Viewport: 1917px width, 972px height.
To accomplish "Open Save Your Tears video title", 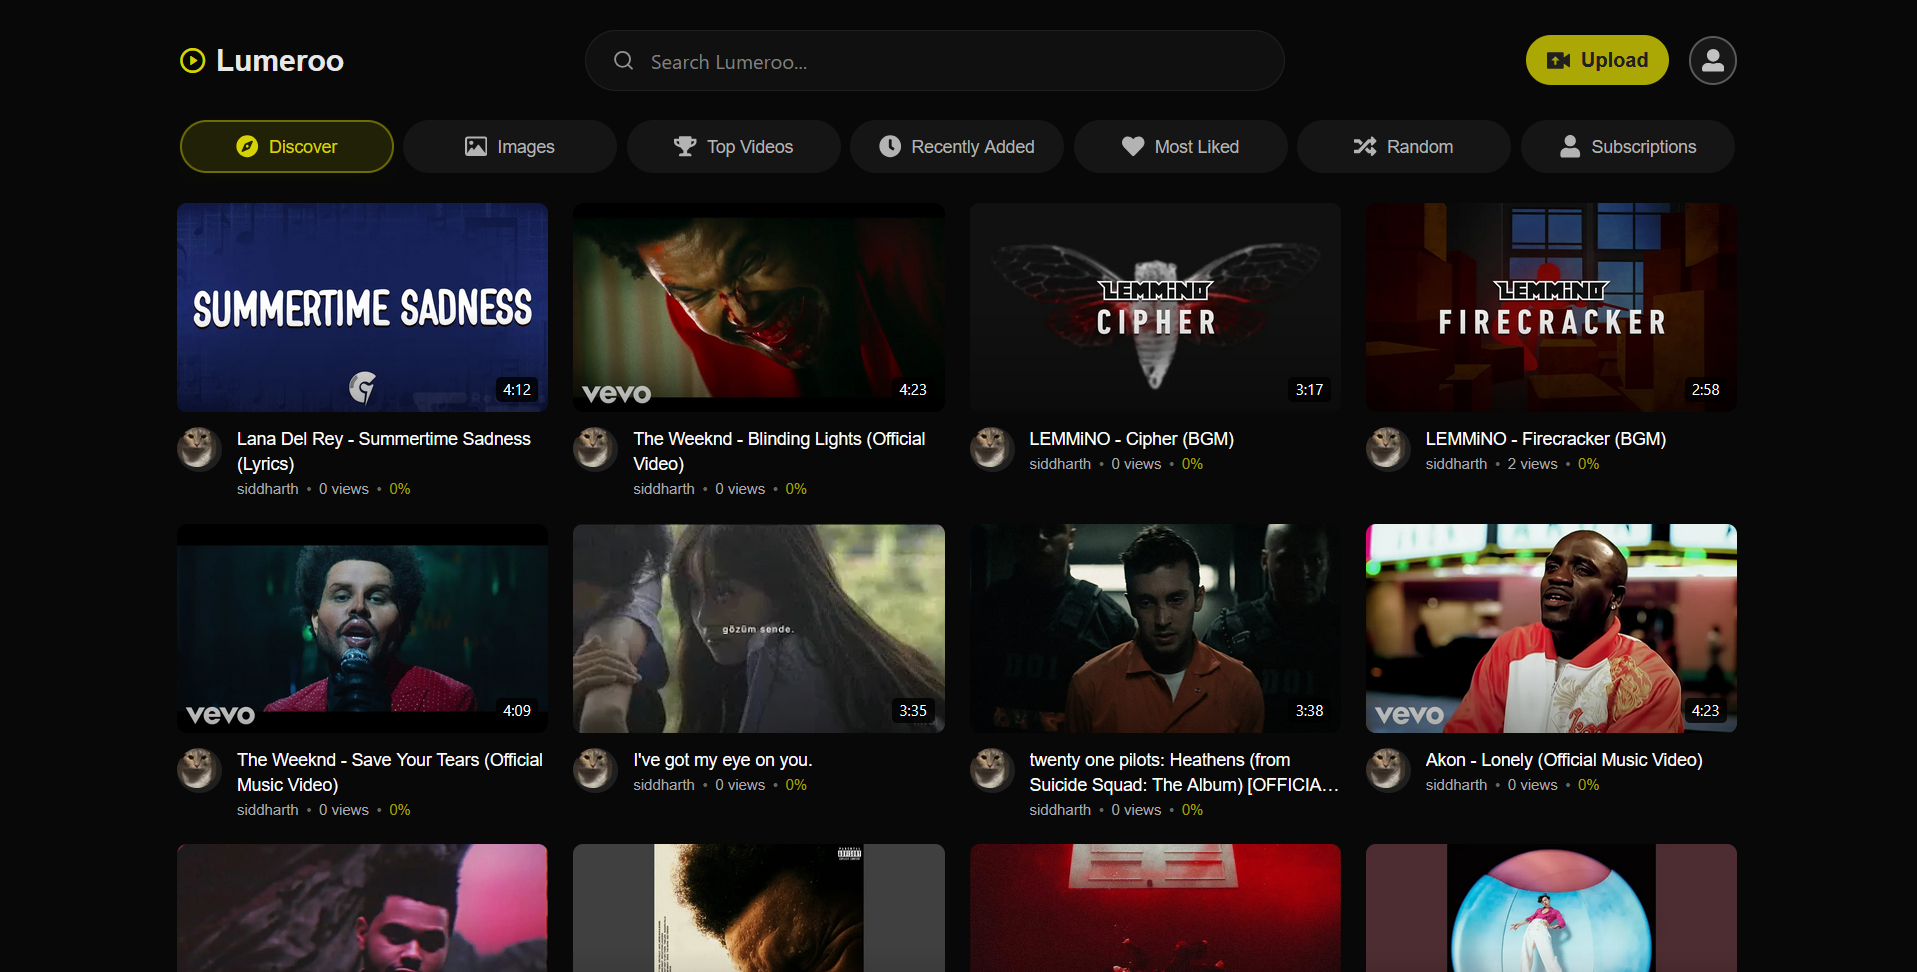I will coord(390,772).
